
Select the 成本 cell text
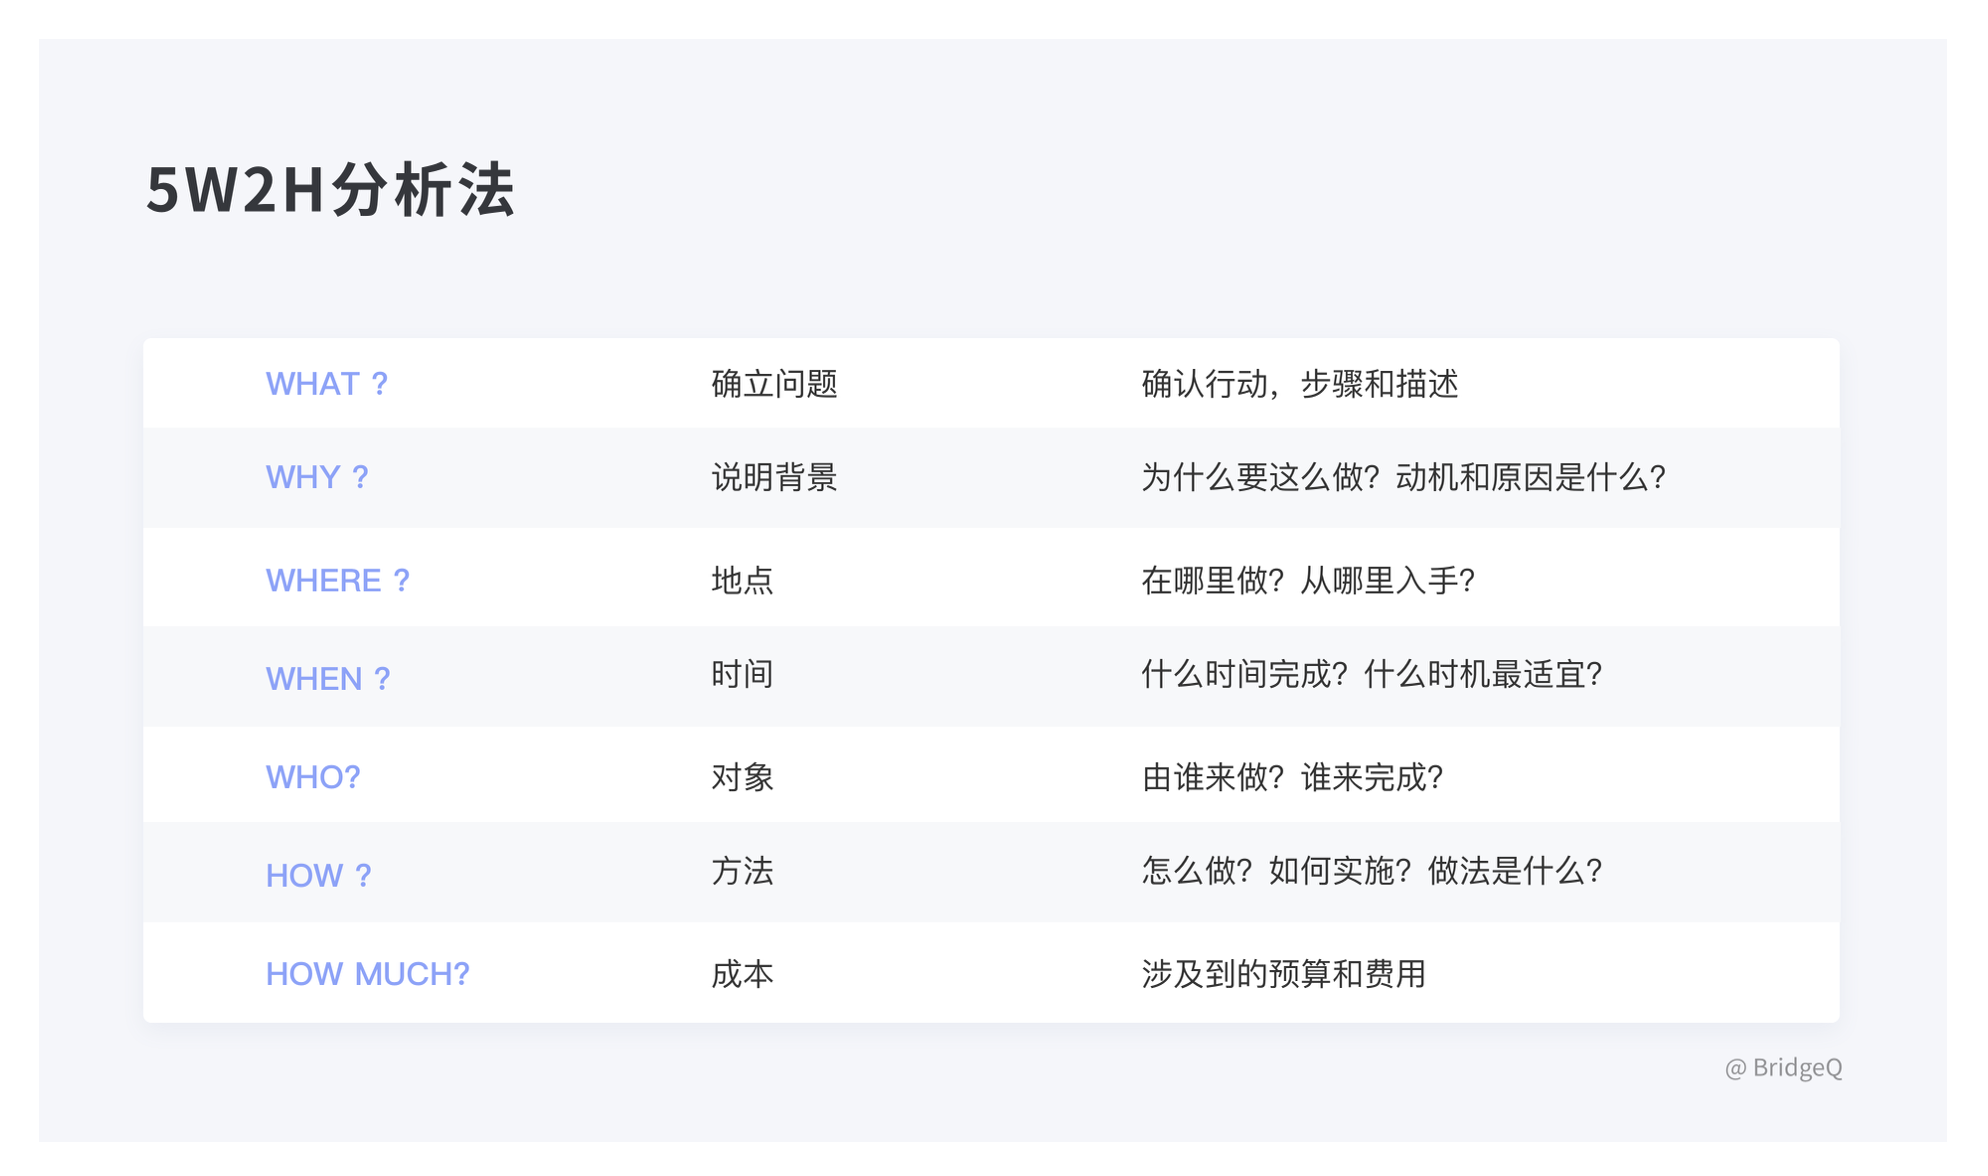point(741,974)
